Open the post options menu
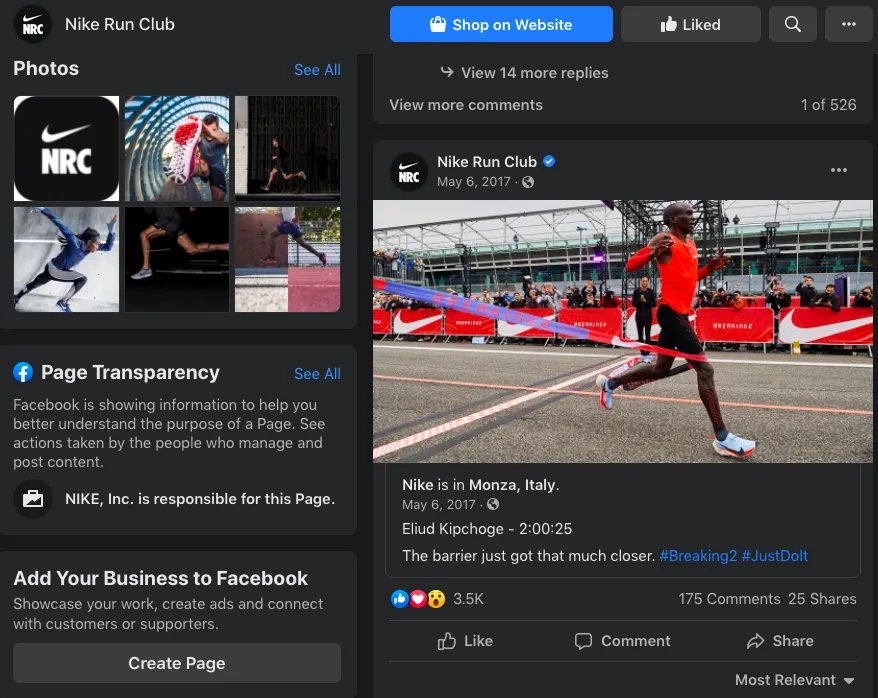Screen dimensions: 878x698 (x=839, y=170)
